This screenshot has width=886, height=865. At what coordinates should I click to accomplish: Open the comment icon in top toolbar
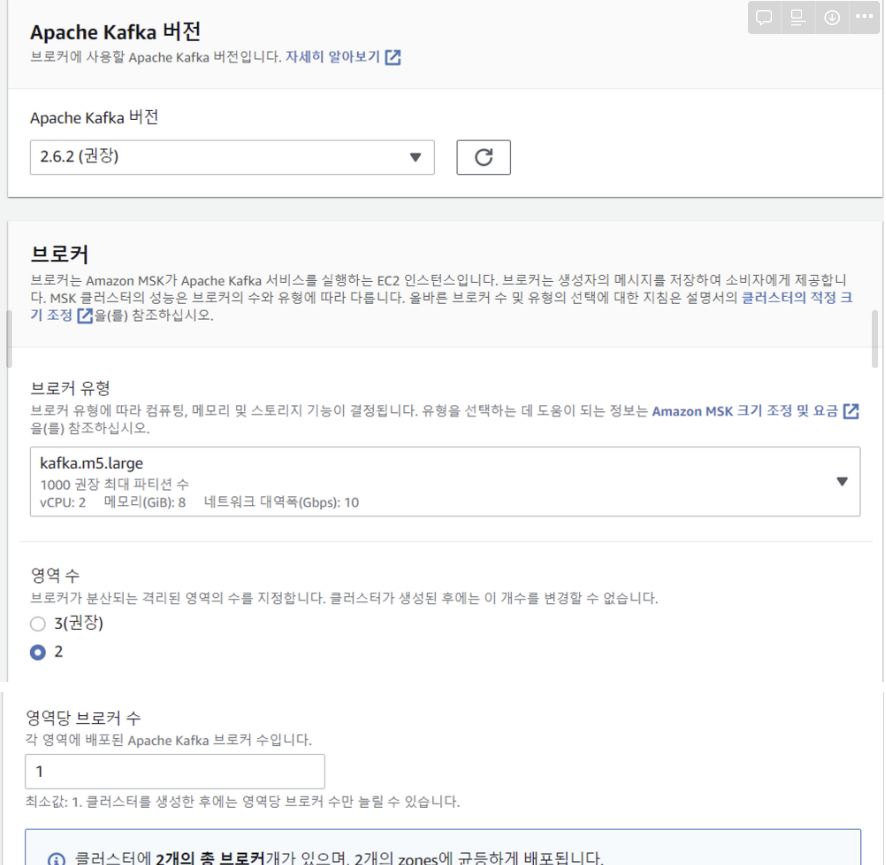pos(764,18)
